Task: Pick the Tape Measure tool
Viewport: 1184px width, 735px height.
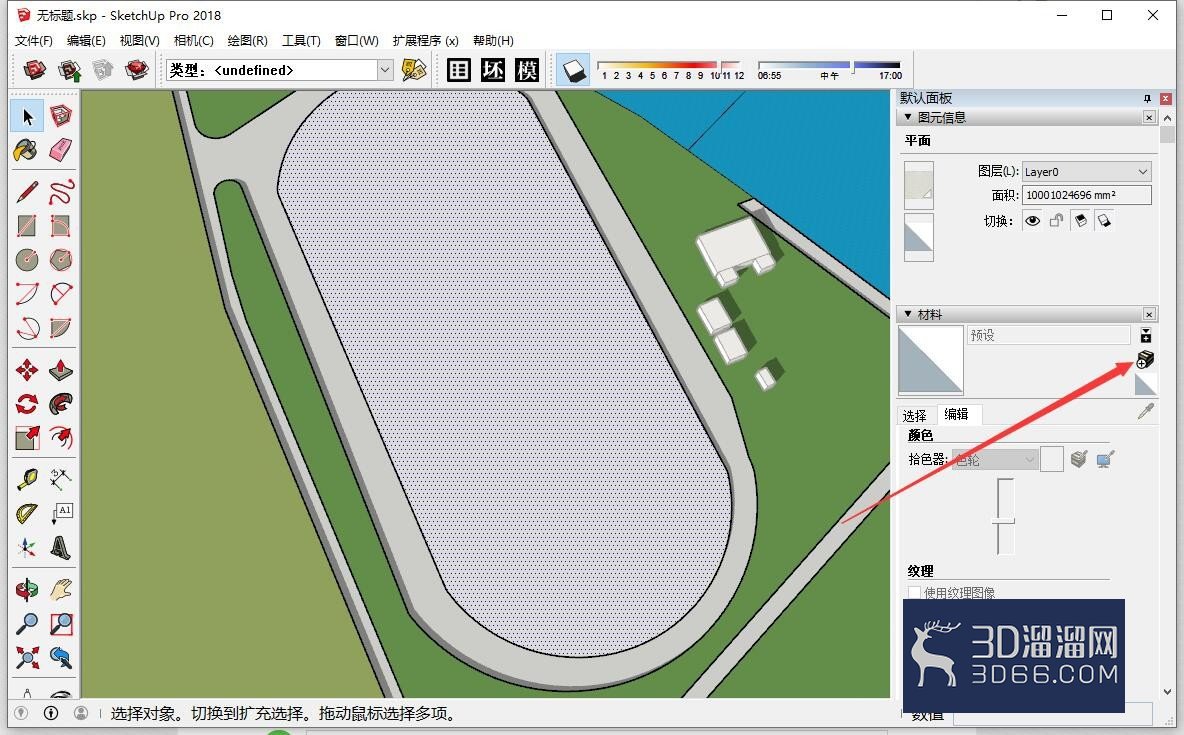Action: coord(27,479)
